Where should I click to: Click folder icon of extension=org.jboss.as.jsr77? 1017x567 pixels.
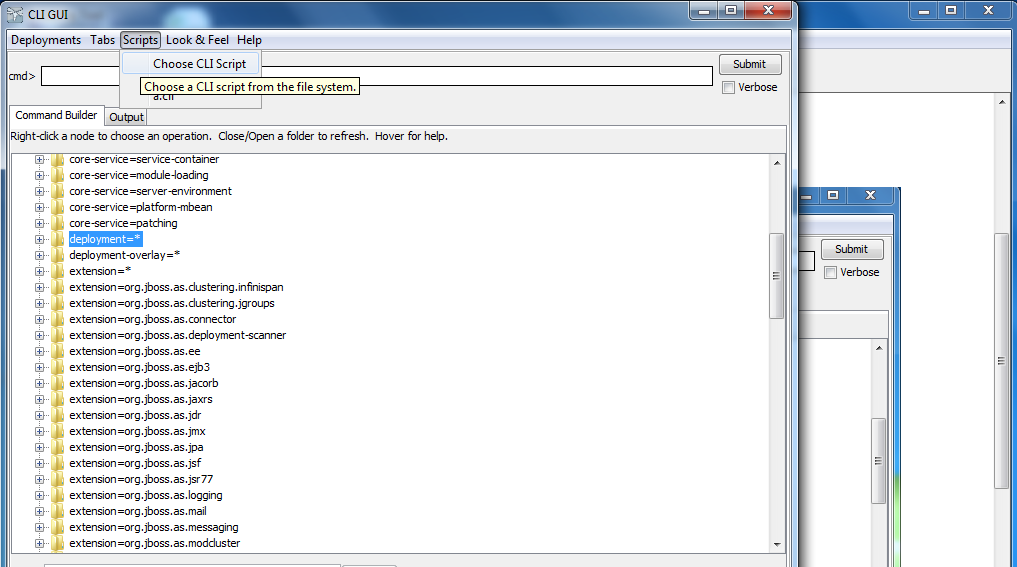(x=58, y=479)
